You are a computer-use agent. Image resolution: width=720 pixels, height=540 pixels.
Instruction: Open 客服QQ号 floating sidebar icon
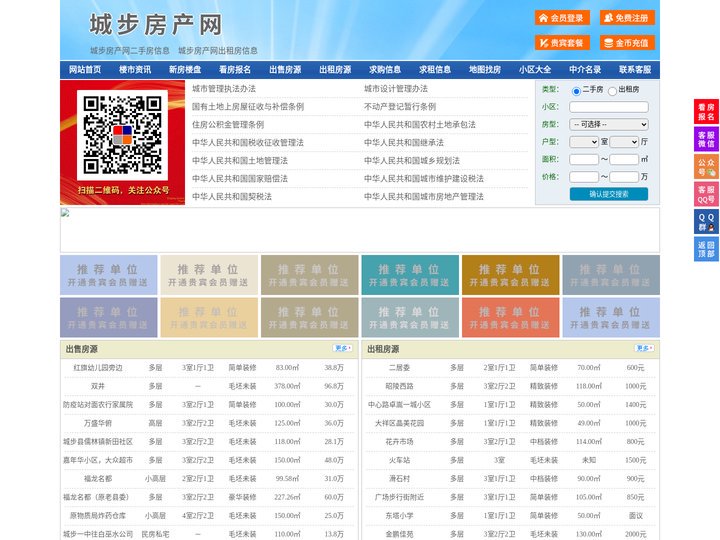[x=706, y=194]
